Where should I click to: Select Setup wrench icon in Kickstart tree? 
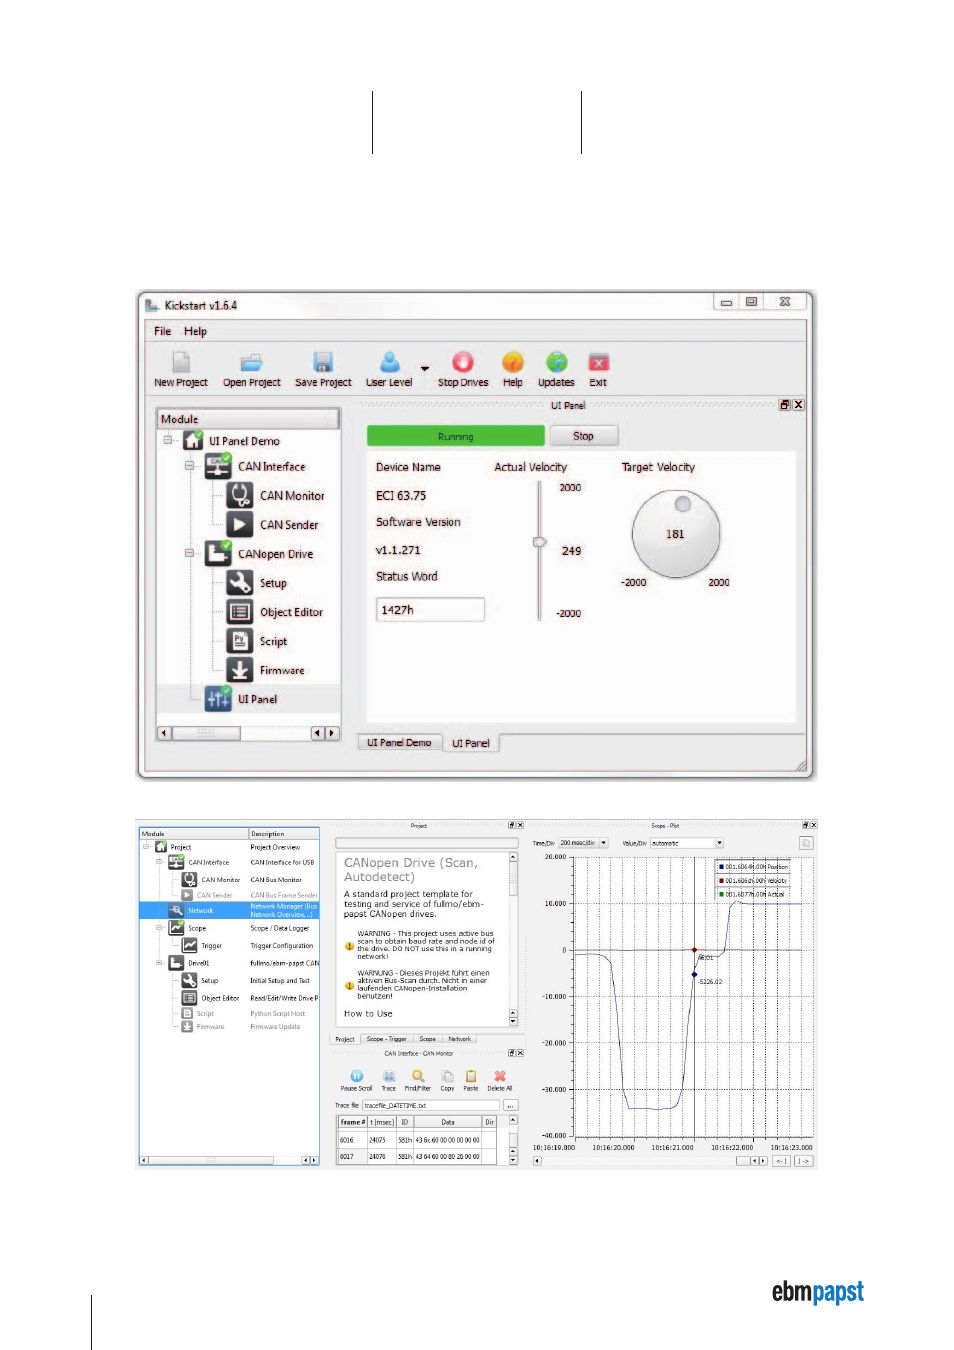[x=240, y=582]
